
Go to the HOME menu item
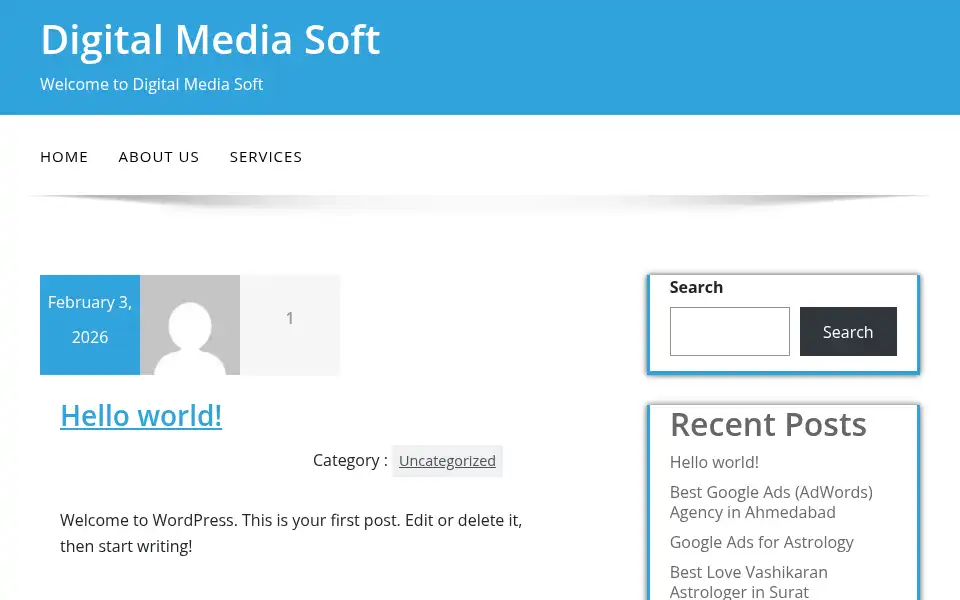pyautogui.click(x=64, y=157)
